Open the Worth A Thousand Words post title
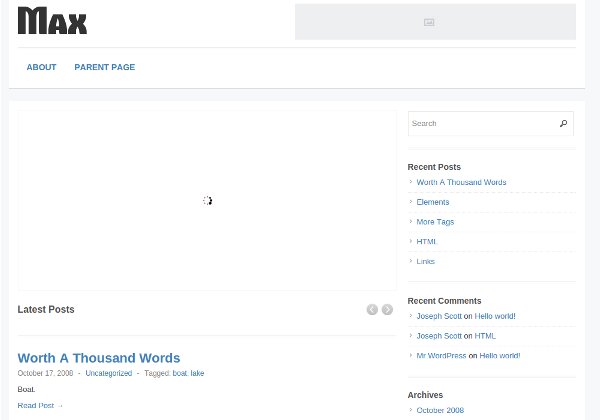600x420 pixels. point(99,358)
